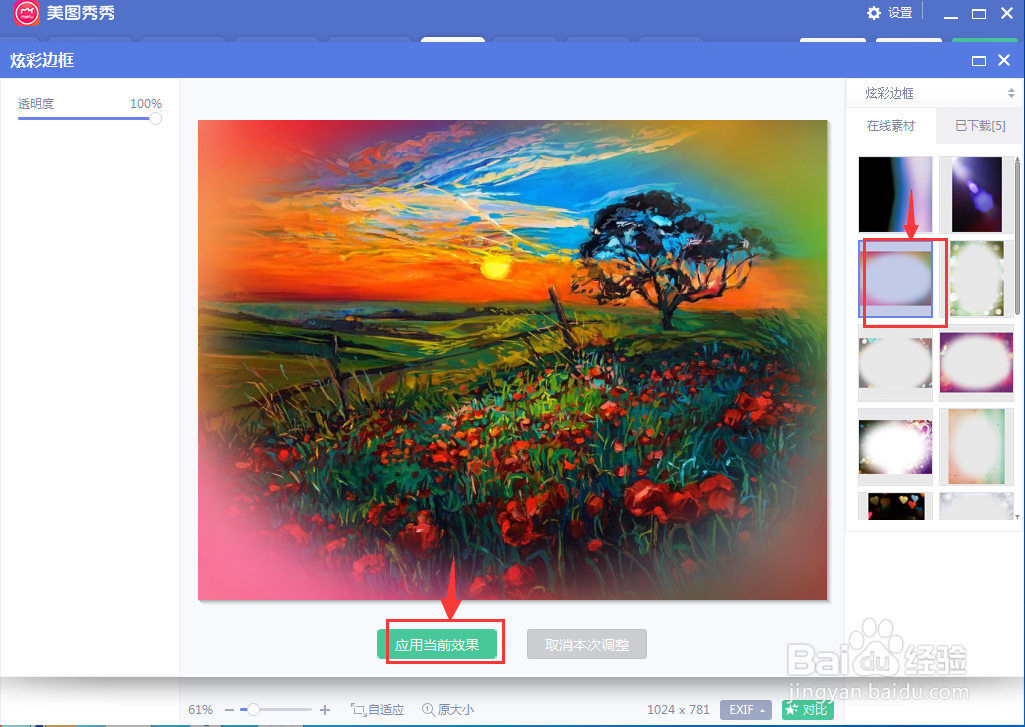1025x727 pixels.
Task: Close the 炫彩边框 dialog
Action: point(1005,60)
